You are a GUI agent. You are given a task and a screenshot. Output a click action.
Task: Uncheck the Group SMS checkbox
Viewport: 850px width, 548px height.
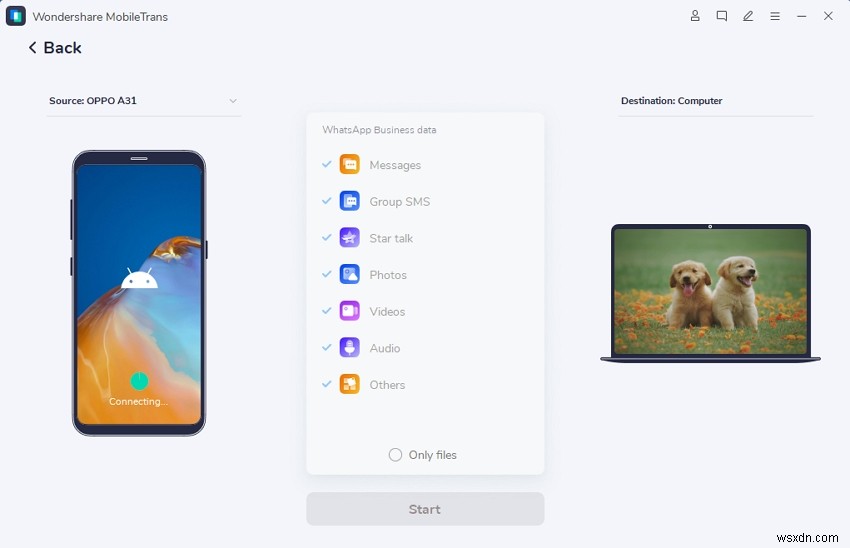(326, 201)
